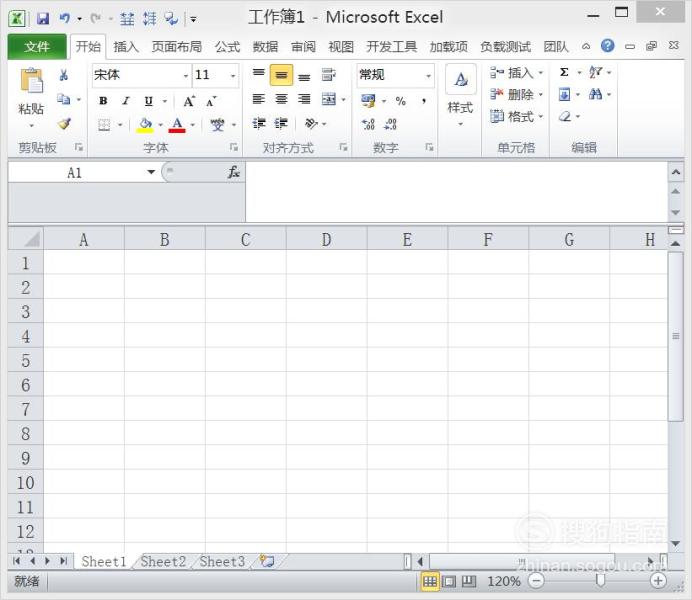Screen dimensions: 692x600
Task: Switch to Page Layout view button
Action: tap(449, 581)
